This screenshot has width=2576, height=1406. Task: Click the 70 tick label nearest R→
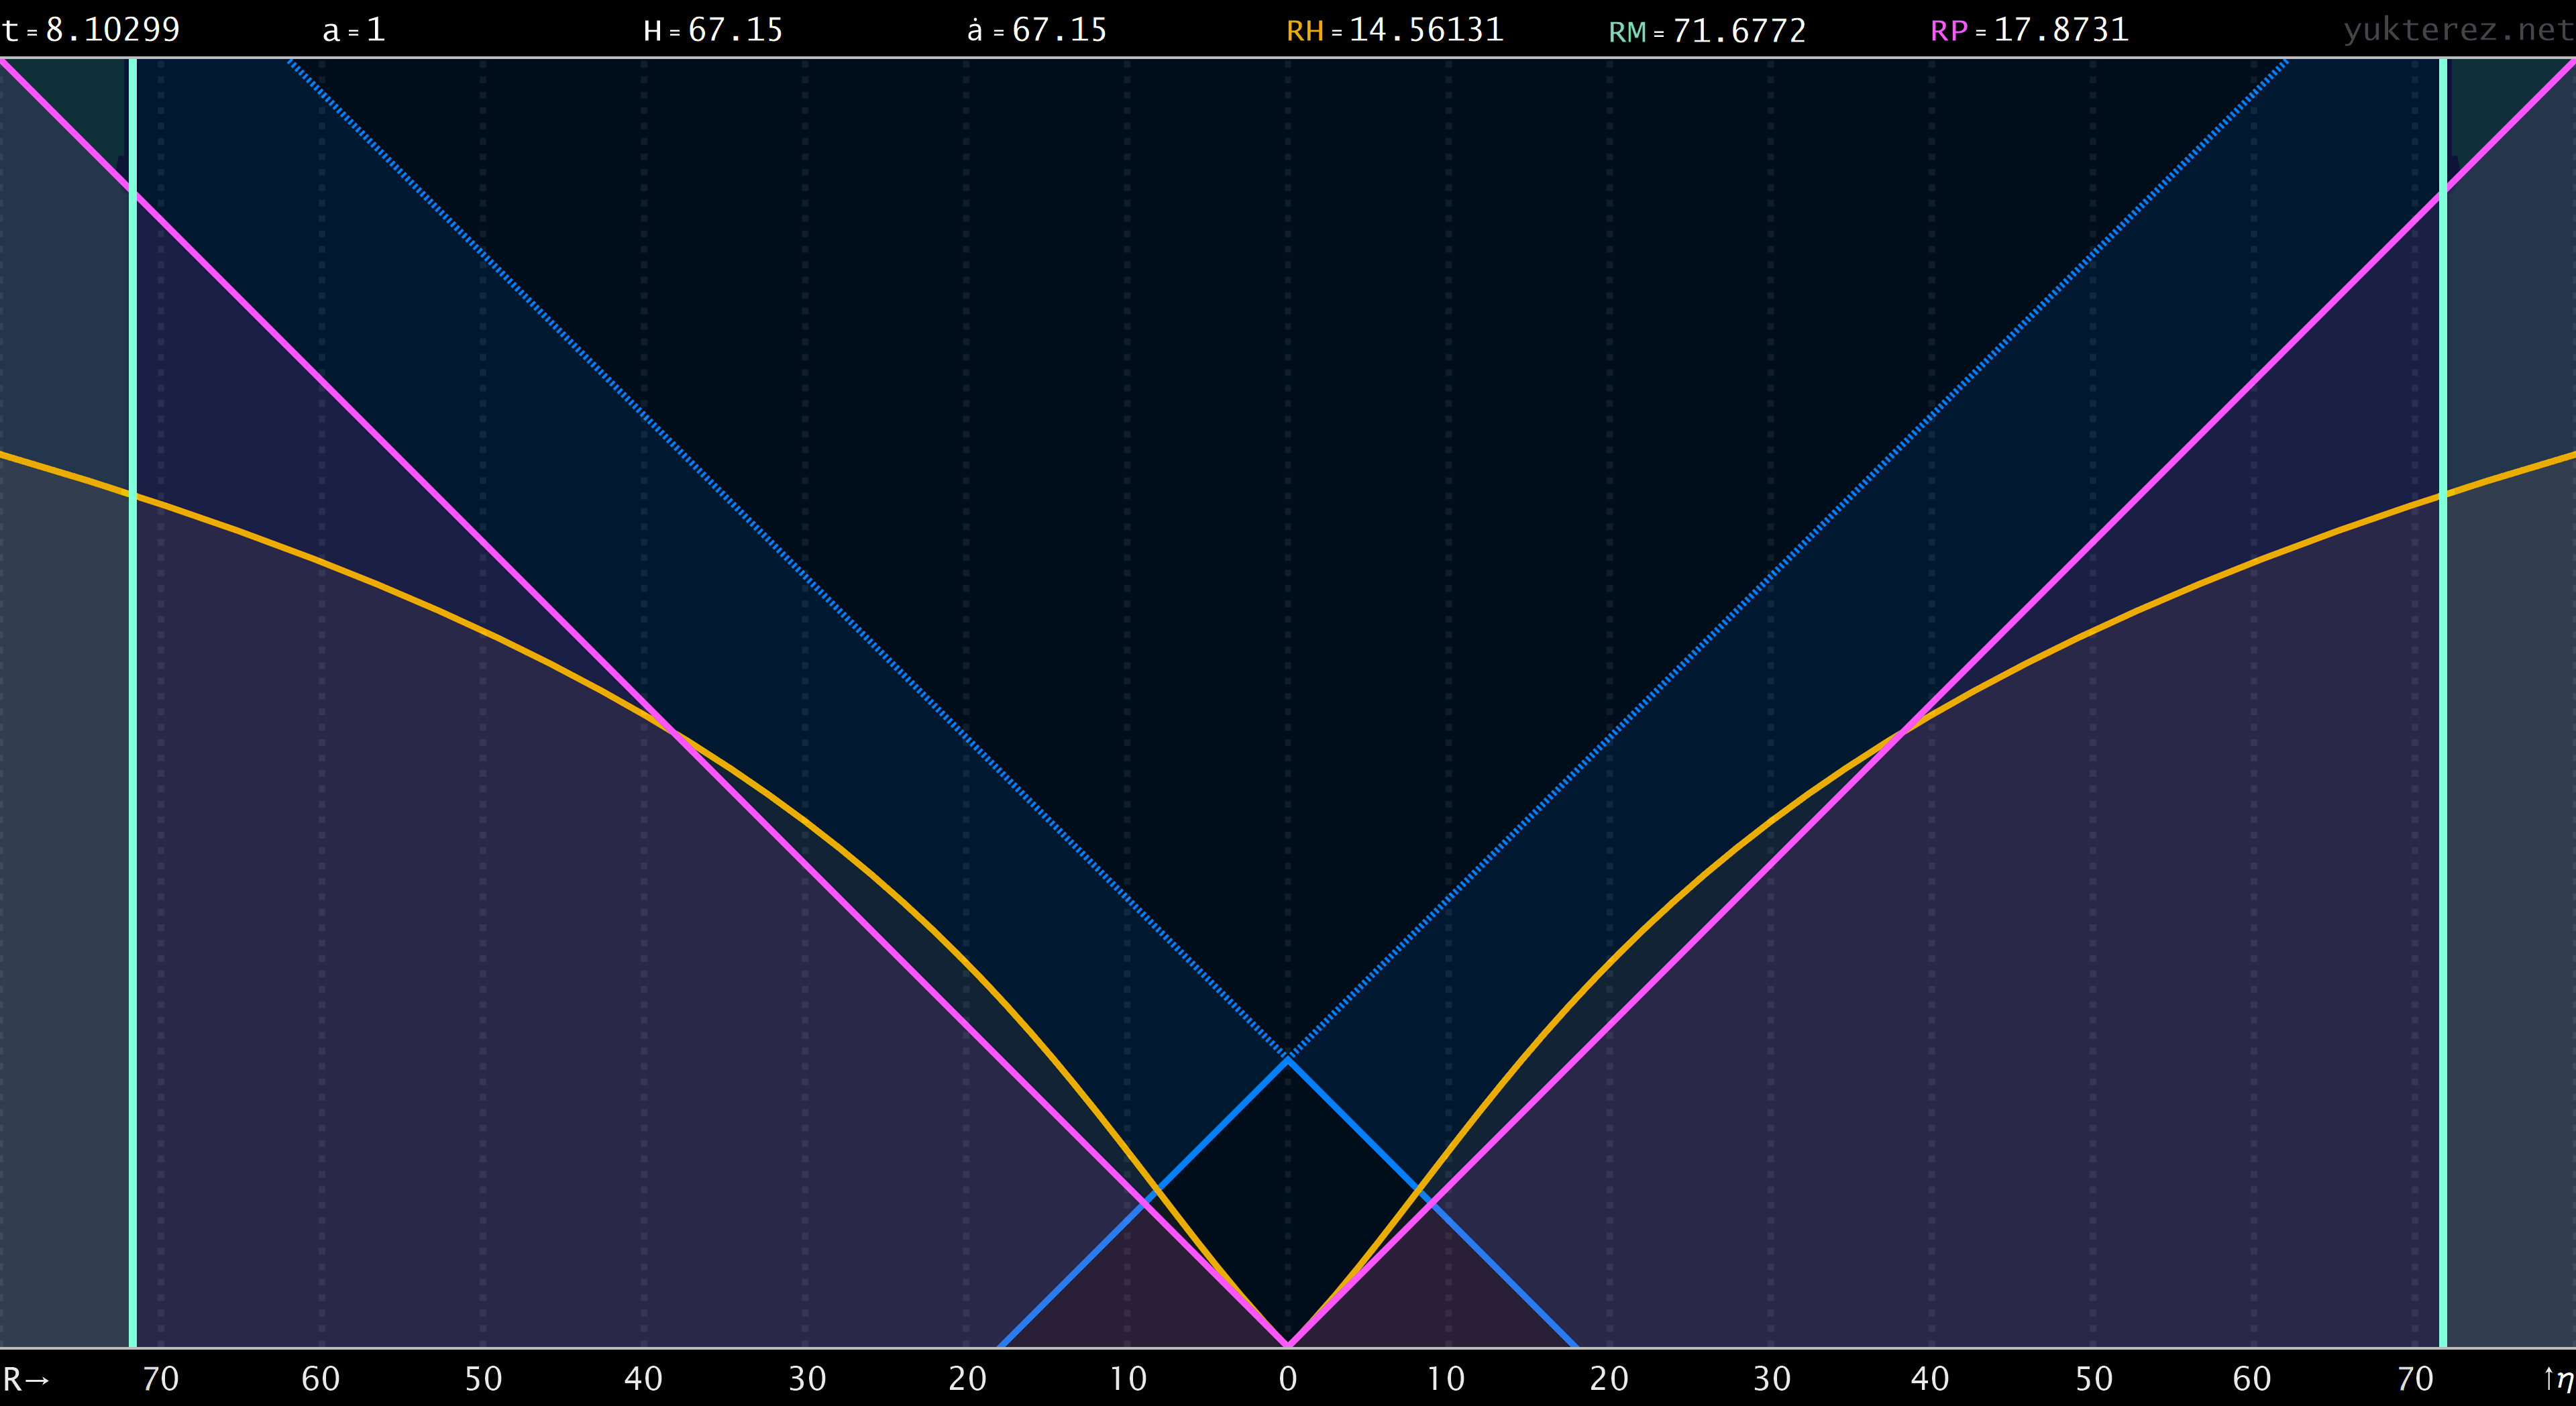[160, 1379]
